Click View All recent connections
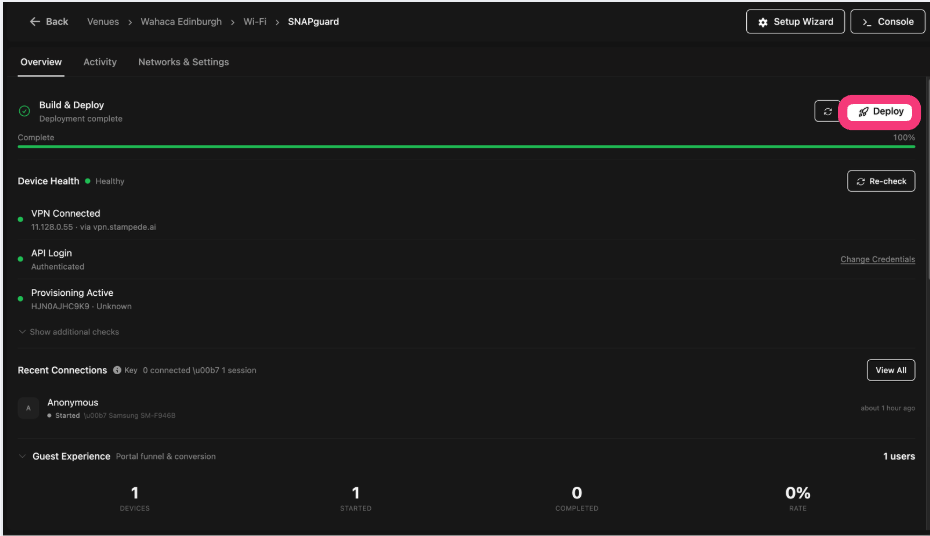930x536 pixels. [890, 370]
